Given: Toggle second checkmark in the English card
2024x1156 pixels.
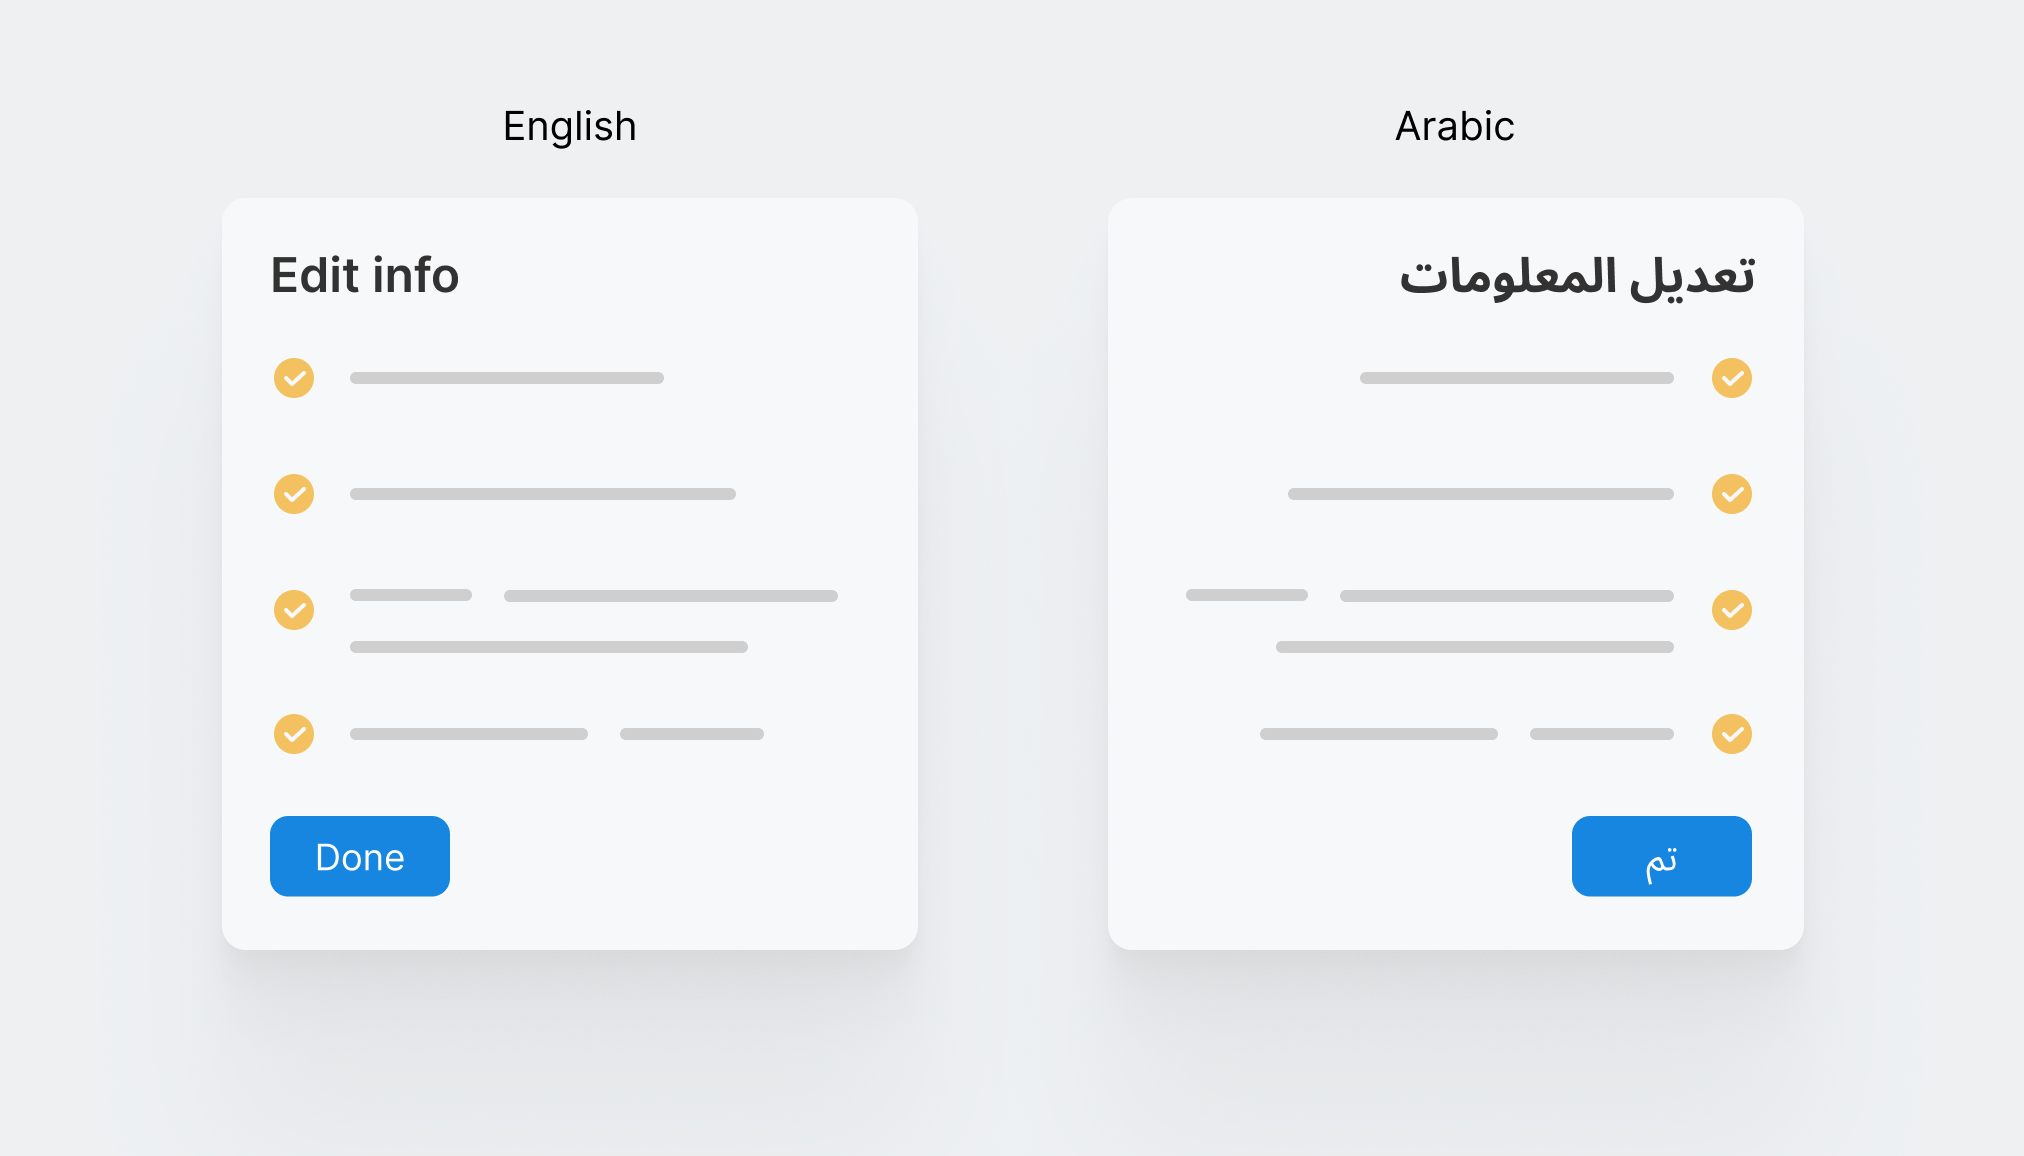Looking at the screenshot, I should tap(294, 494).
